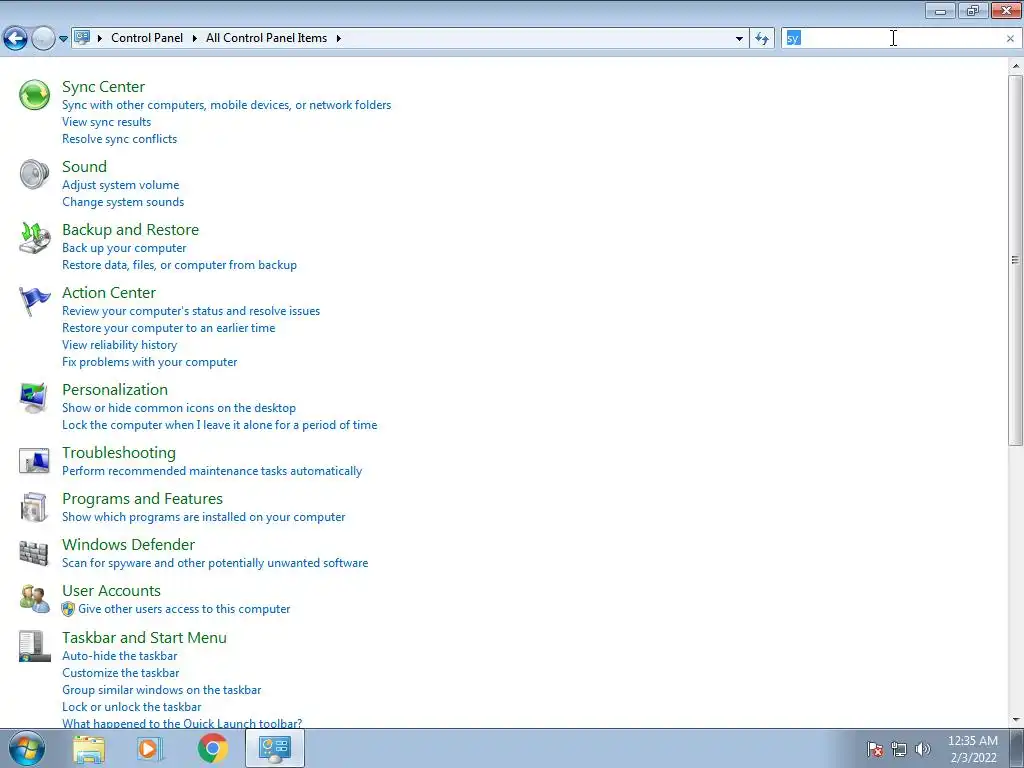The height and width of the screenshot is (768, 1024).
Task: Expand the arrow after Control Panel breadcrumb
Action: point(195,38)
